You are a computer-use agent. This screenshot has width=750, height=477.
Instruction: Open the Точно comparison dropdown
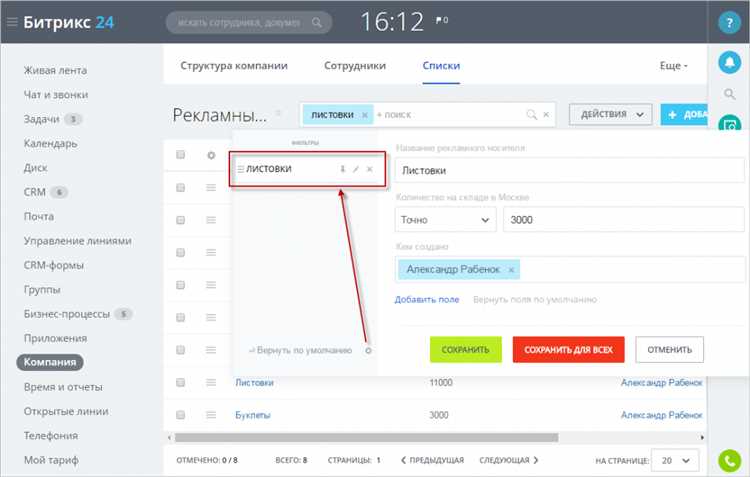(445, 220)
